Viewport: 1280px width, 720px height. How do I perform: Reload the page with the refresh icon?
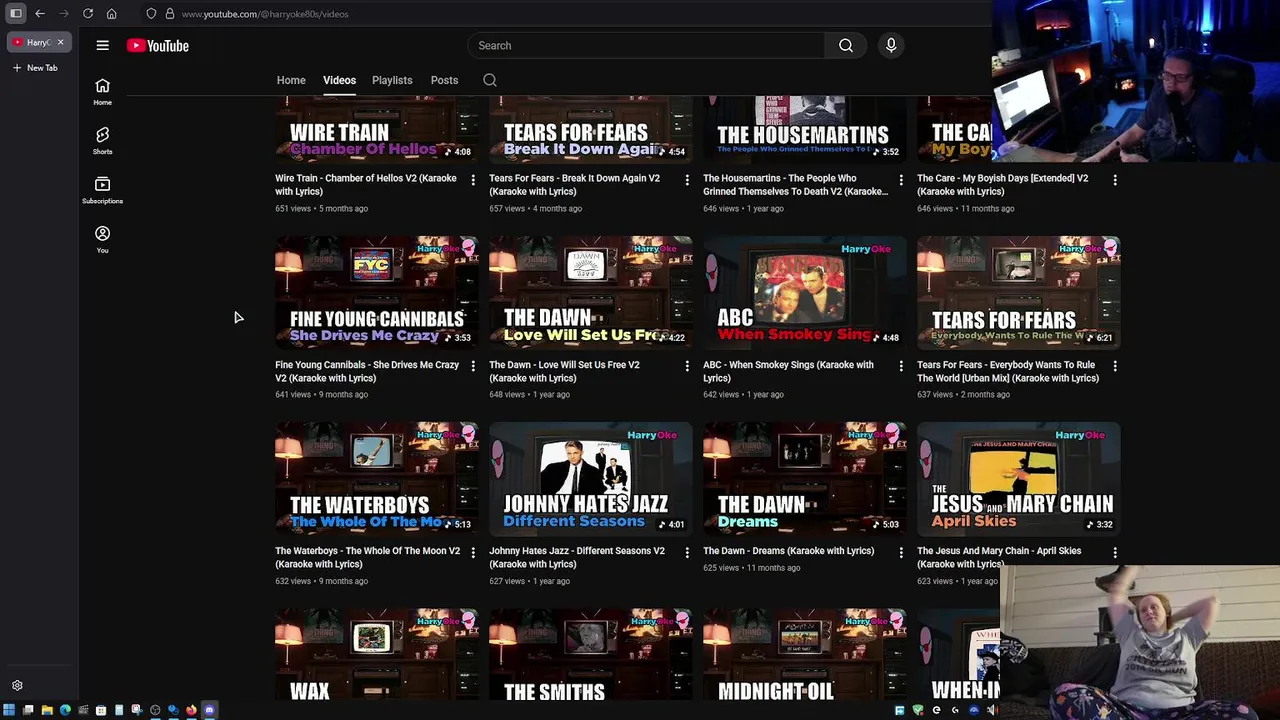88,14
